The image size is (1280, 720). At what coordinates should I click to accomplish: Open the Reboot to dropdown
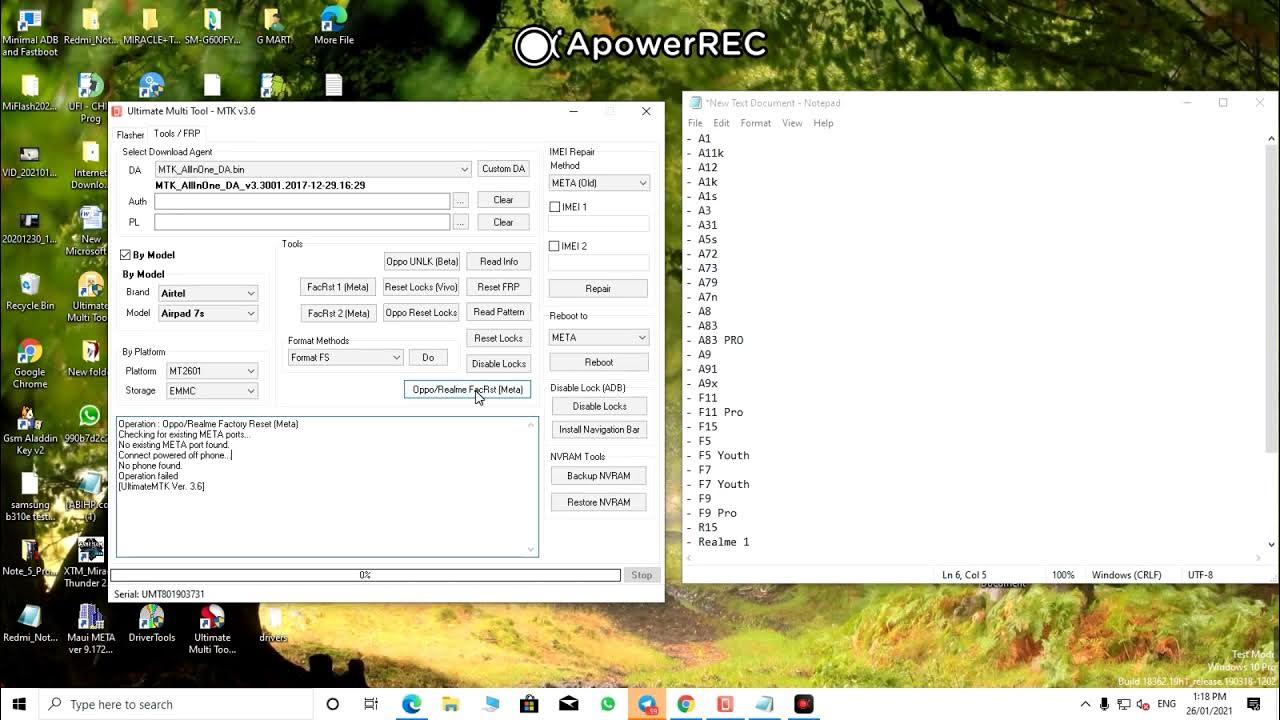pyautogui.click(x=599, y=337)
